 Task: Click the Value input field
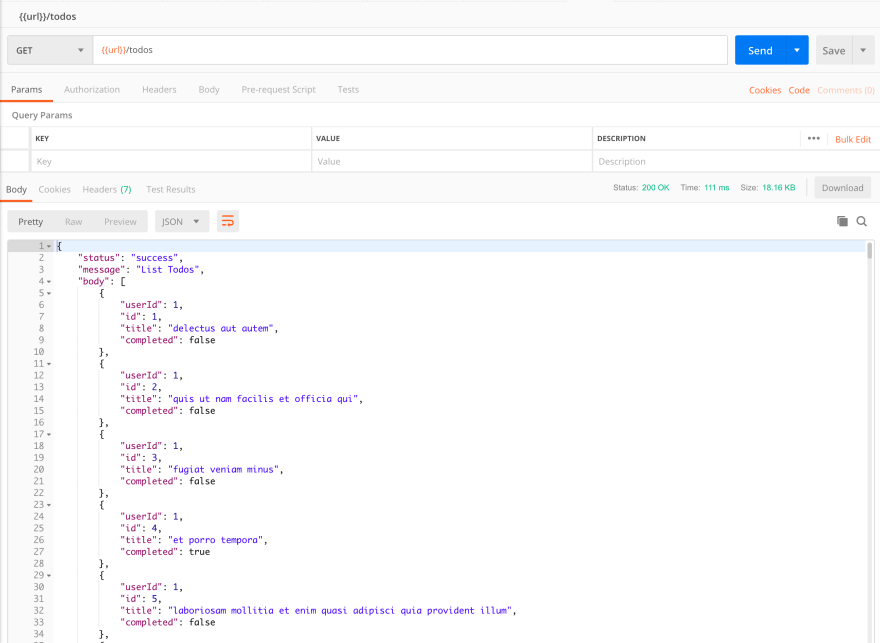452,162
